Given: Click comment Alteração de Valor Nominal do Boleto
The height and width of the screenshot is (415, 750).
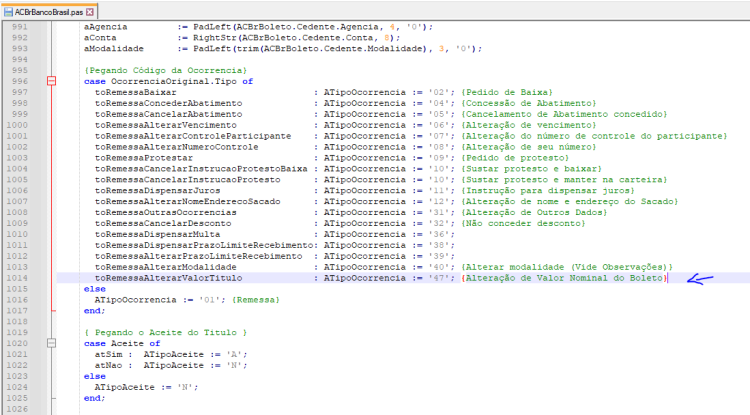Looking at the screenshot, I should (564, 278).
